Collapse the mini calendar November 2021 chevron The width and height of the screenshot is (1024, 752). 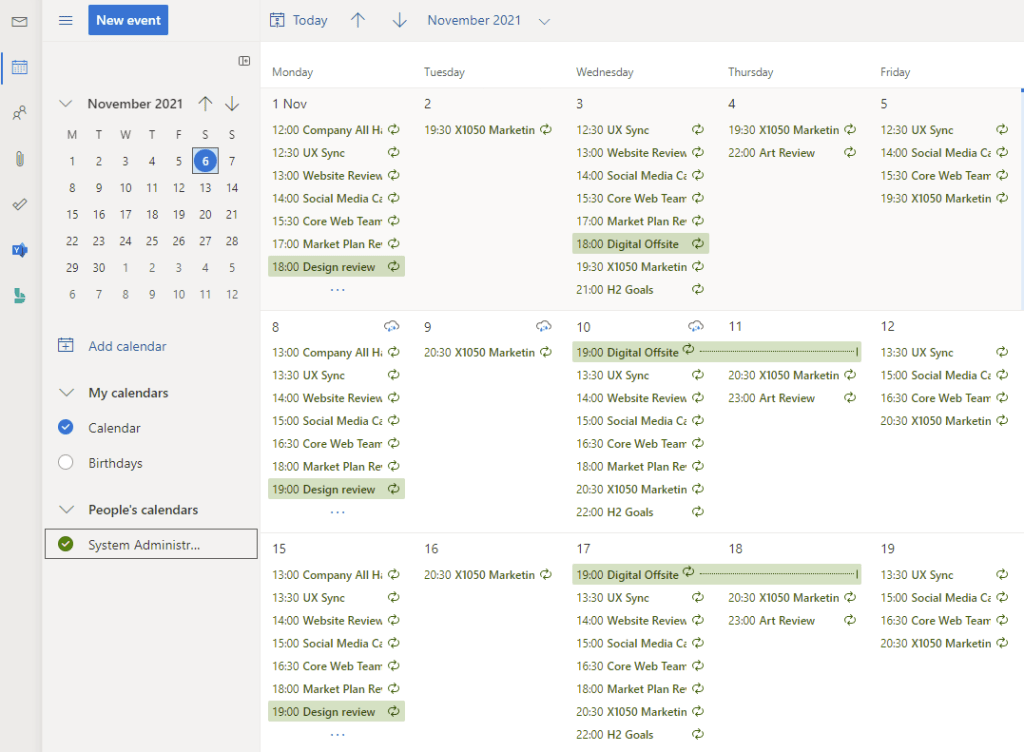(x=66, y=104)
